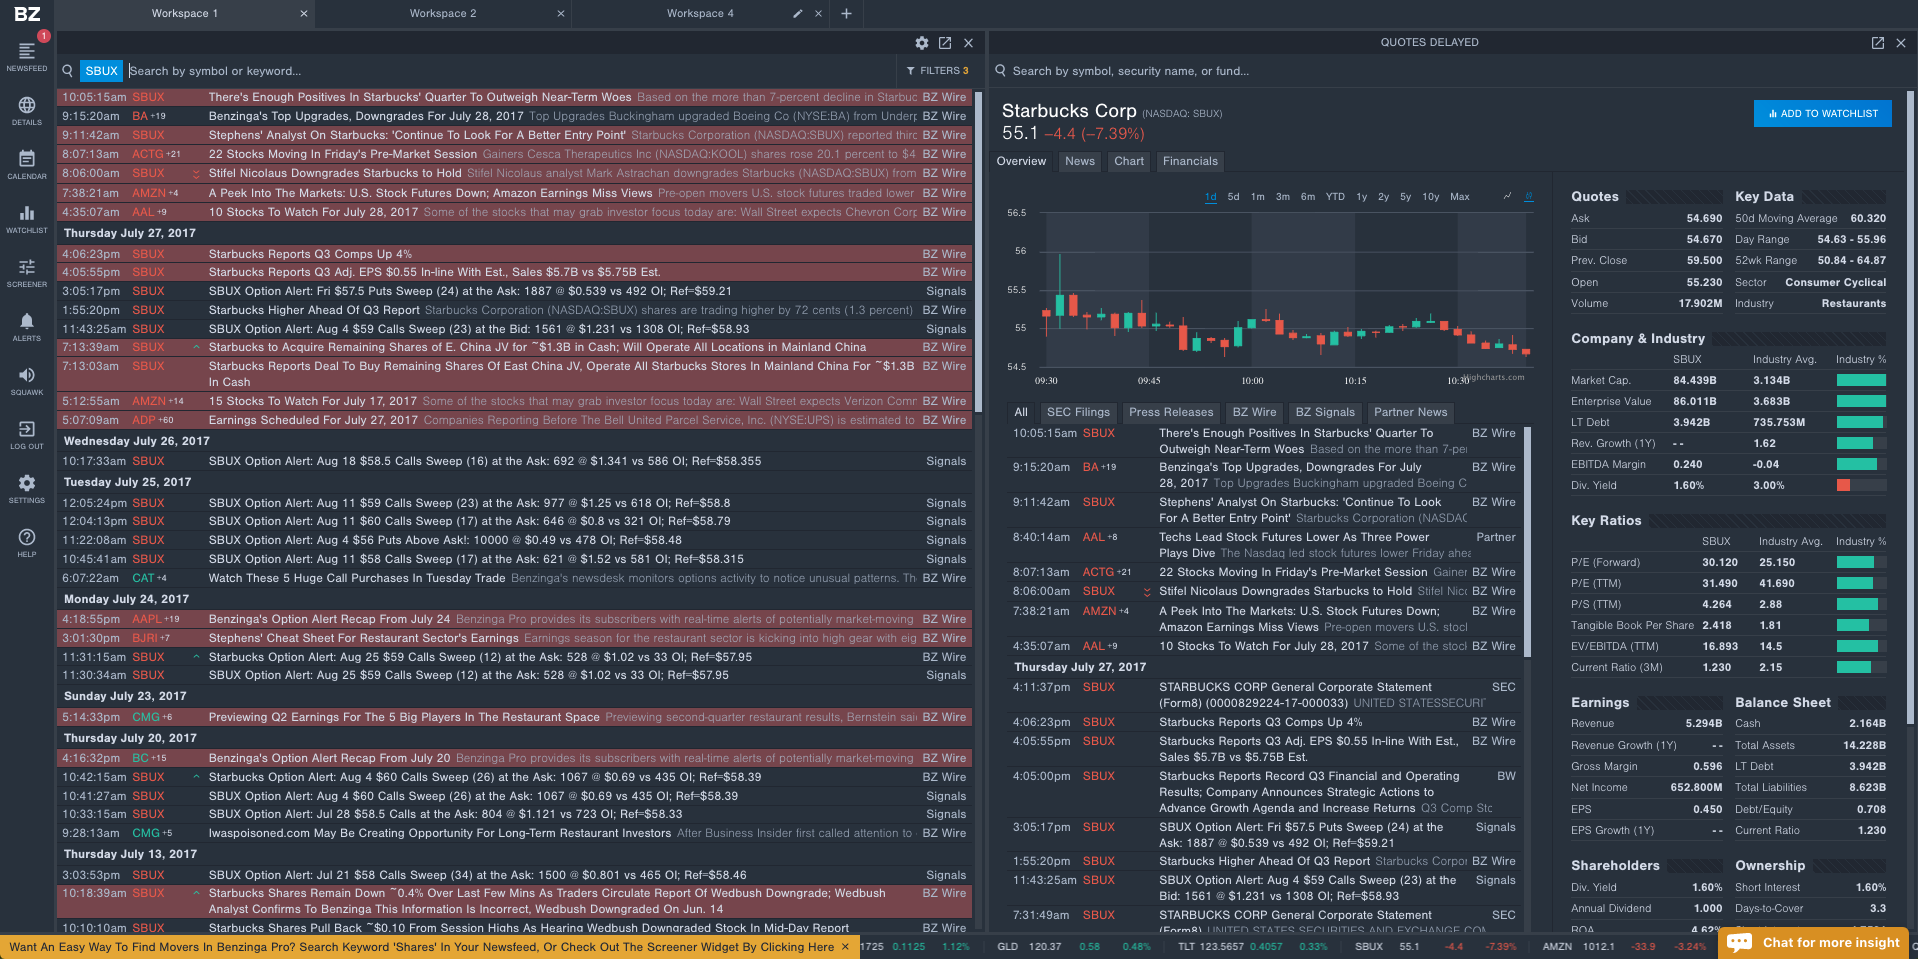1918x959 pixels.
Task: Collapse the Wedbush Downgrade story
Action: (196, 893)
